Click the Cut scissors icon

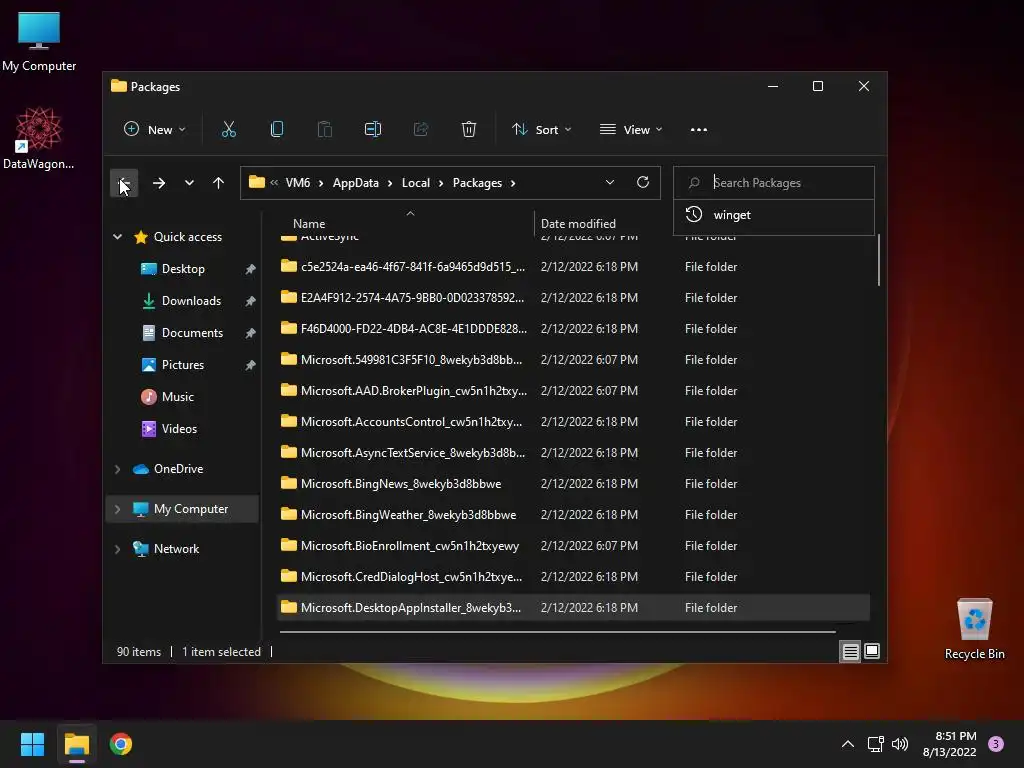click(229, 129)
